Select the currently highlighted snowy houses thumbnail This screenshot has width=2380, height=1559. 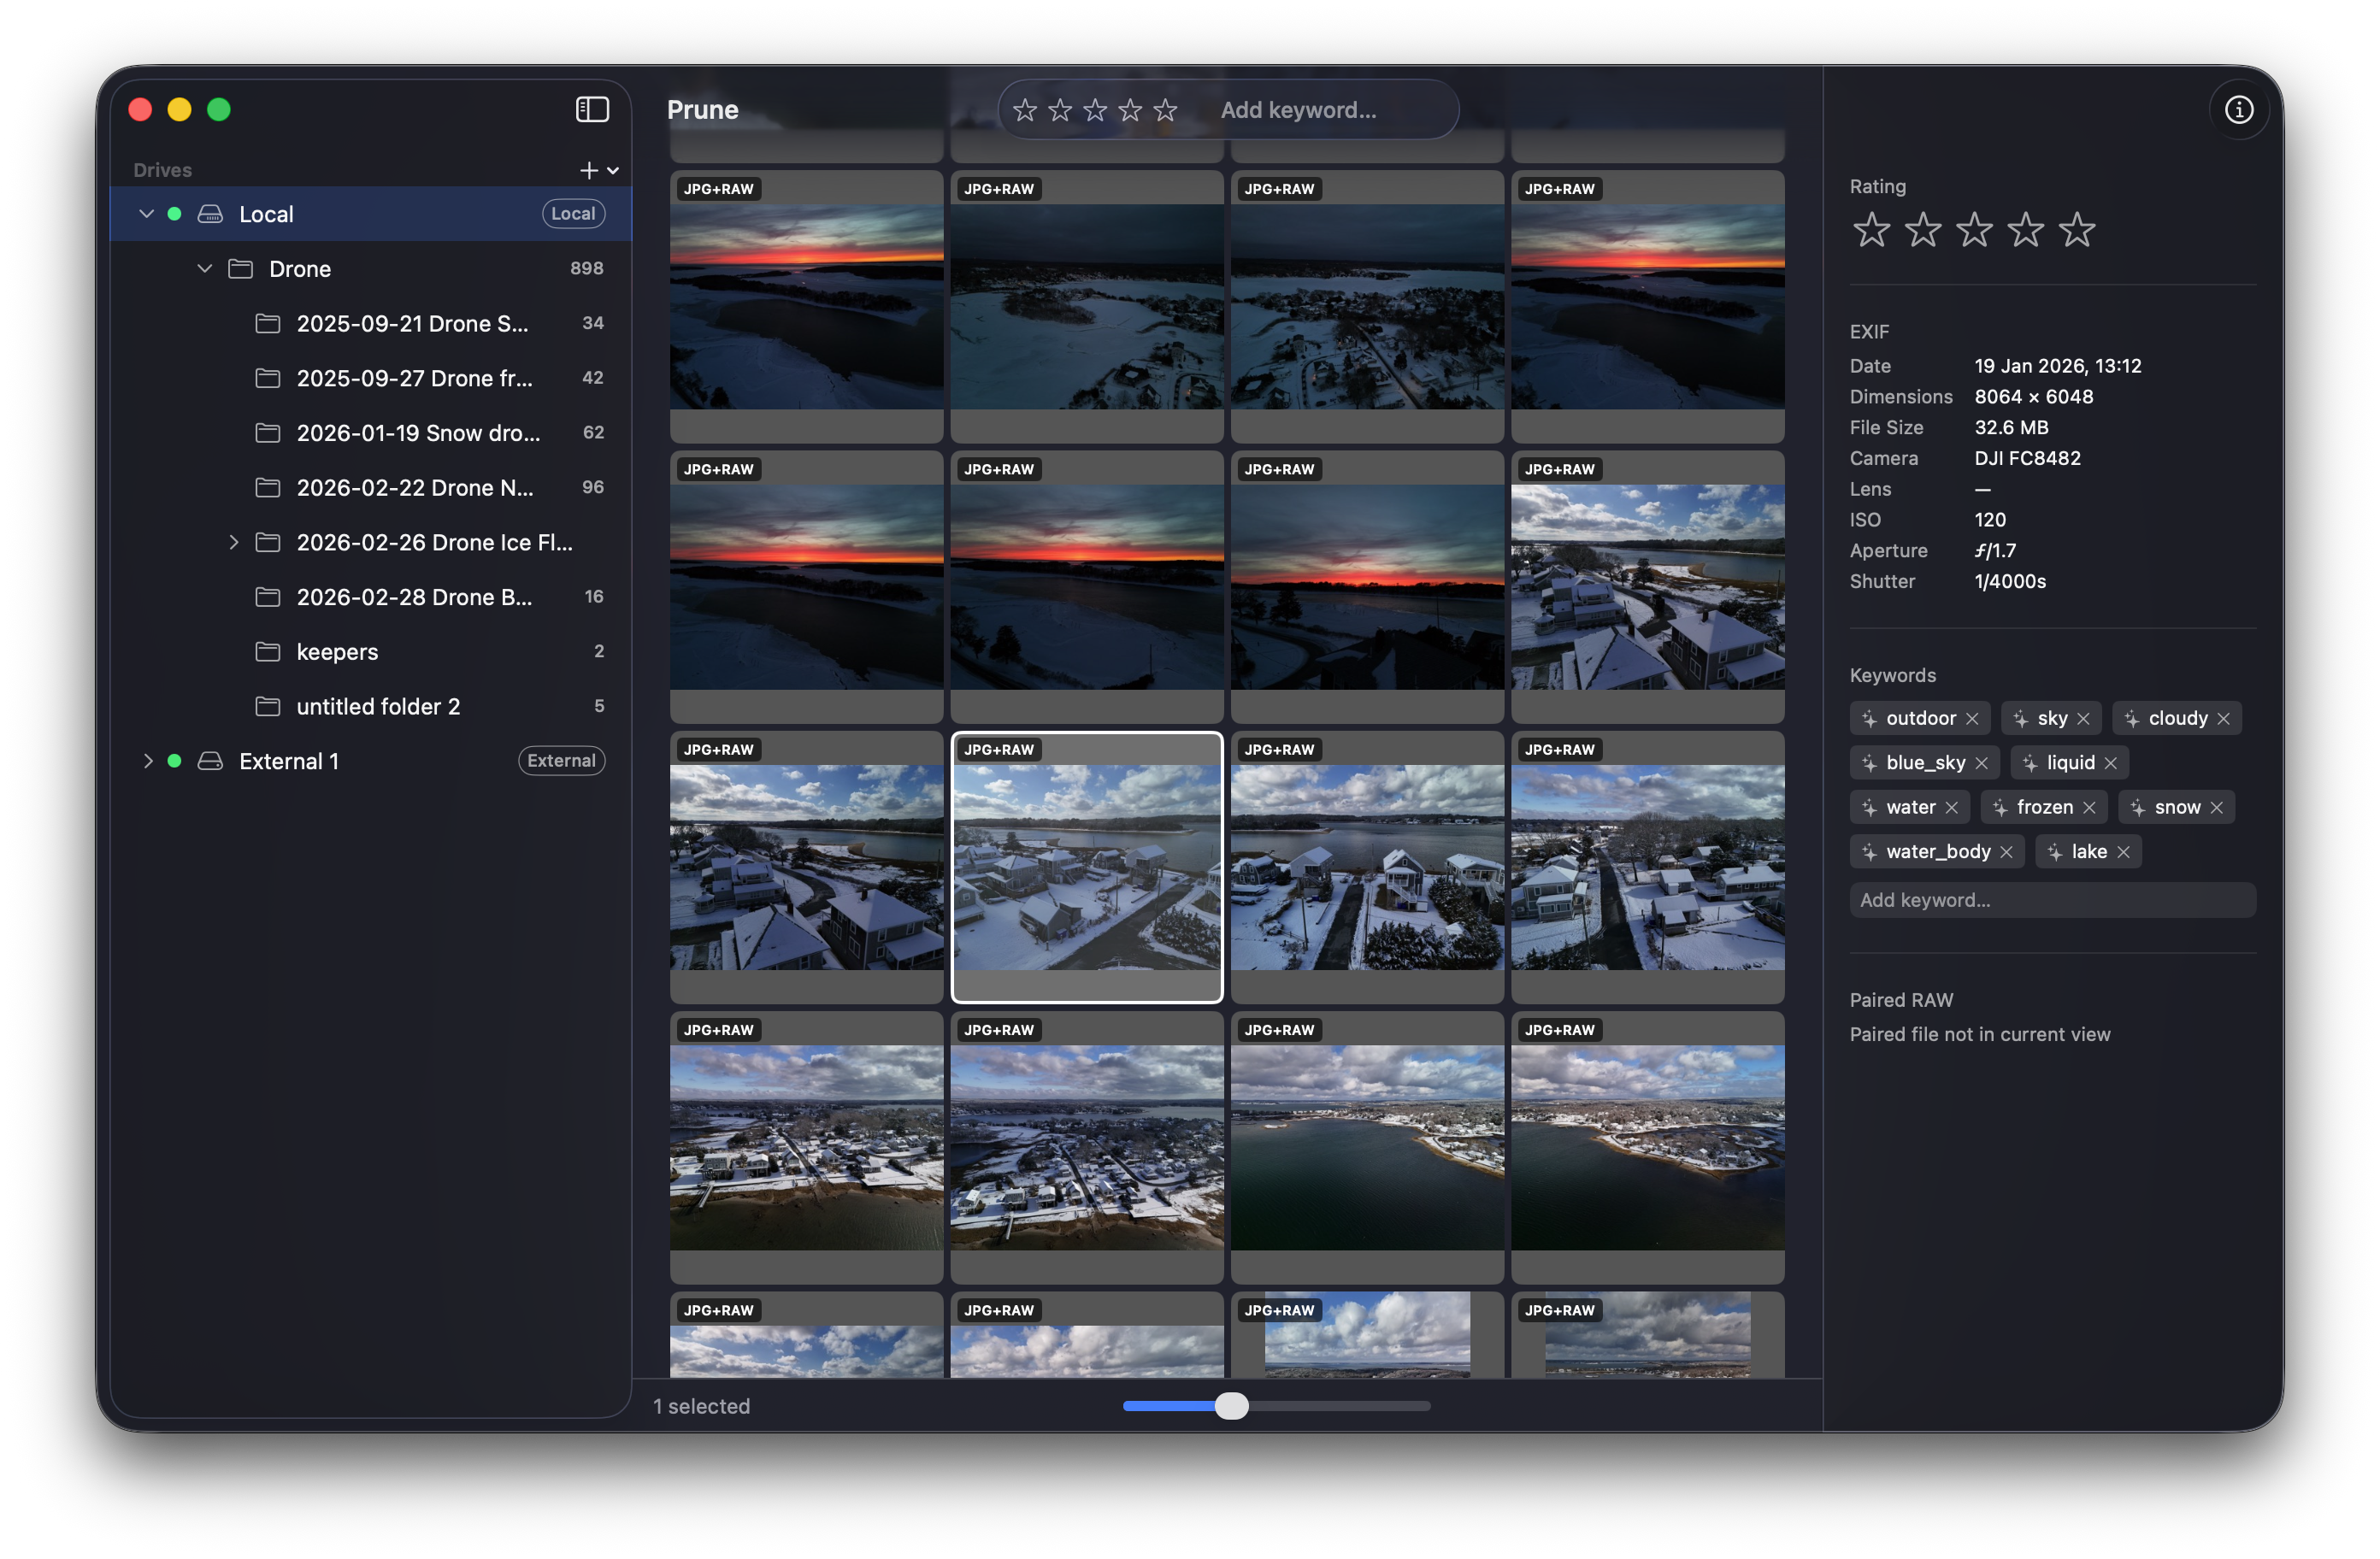point(1087,867)
